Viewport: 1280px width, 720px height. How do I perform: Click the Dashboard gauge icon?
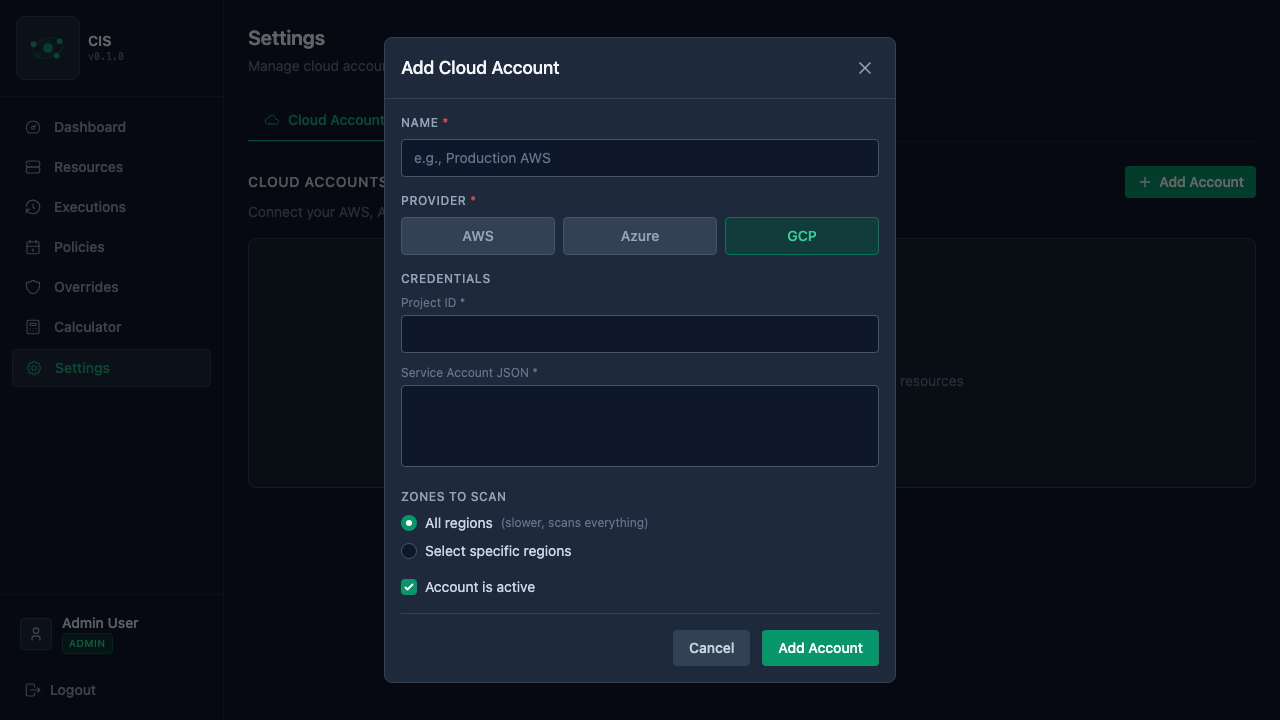[33, 127]
